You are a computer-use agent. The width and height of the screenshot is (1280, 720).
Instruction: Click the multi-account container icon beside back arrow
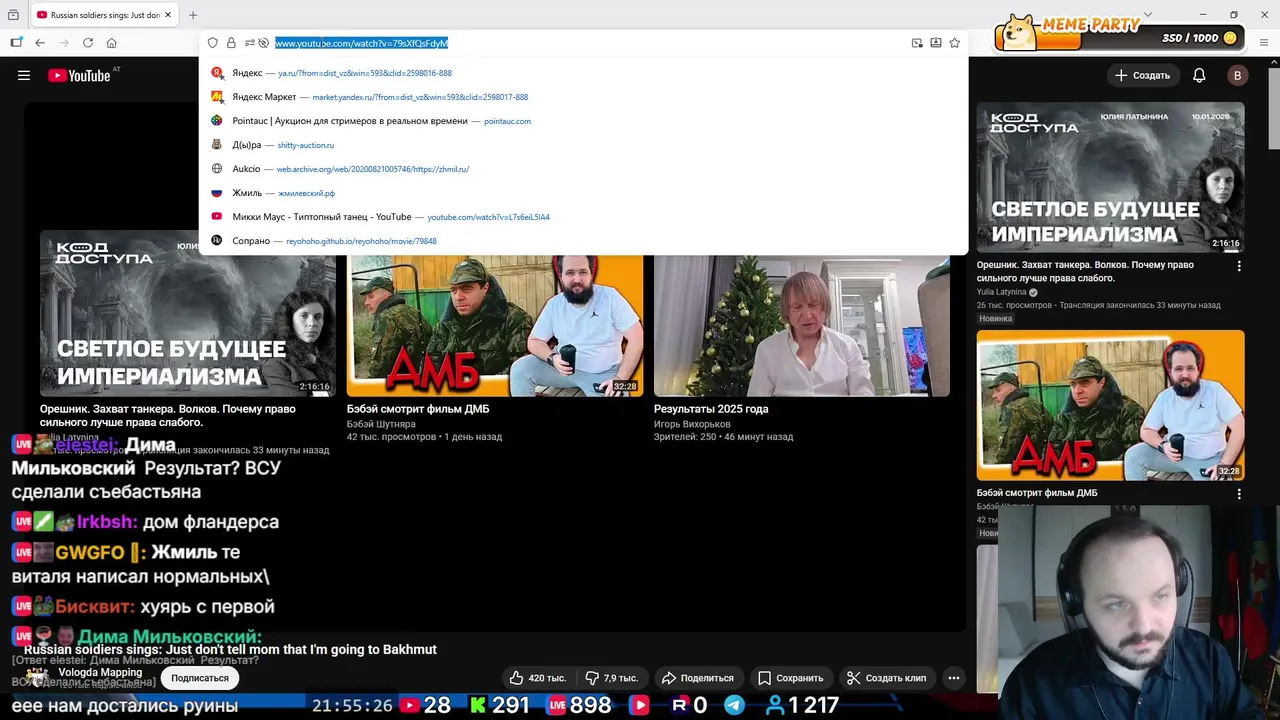click(16, 43)
